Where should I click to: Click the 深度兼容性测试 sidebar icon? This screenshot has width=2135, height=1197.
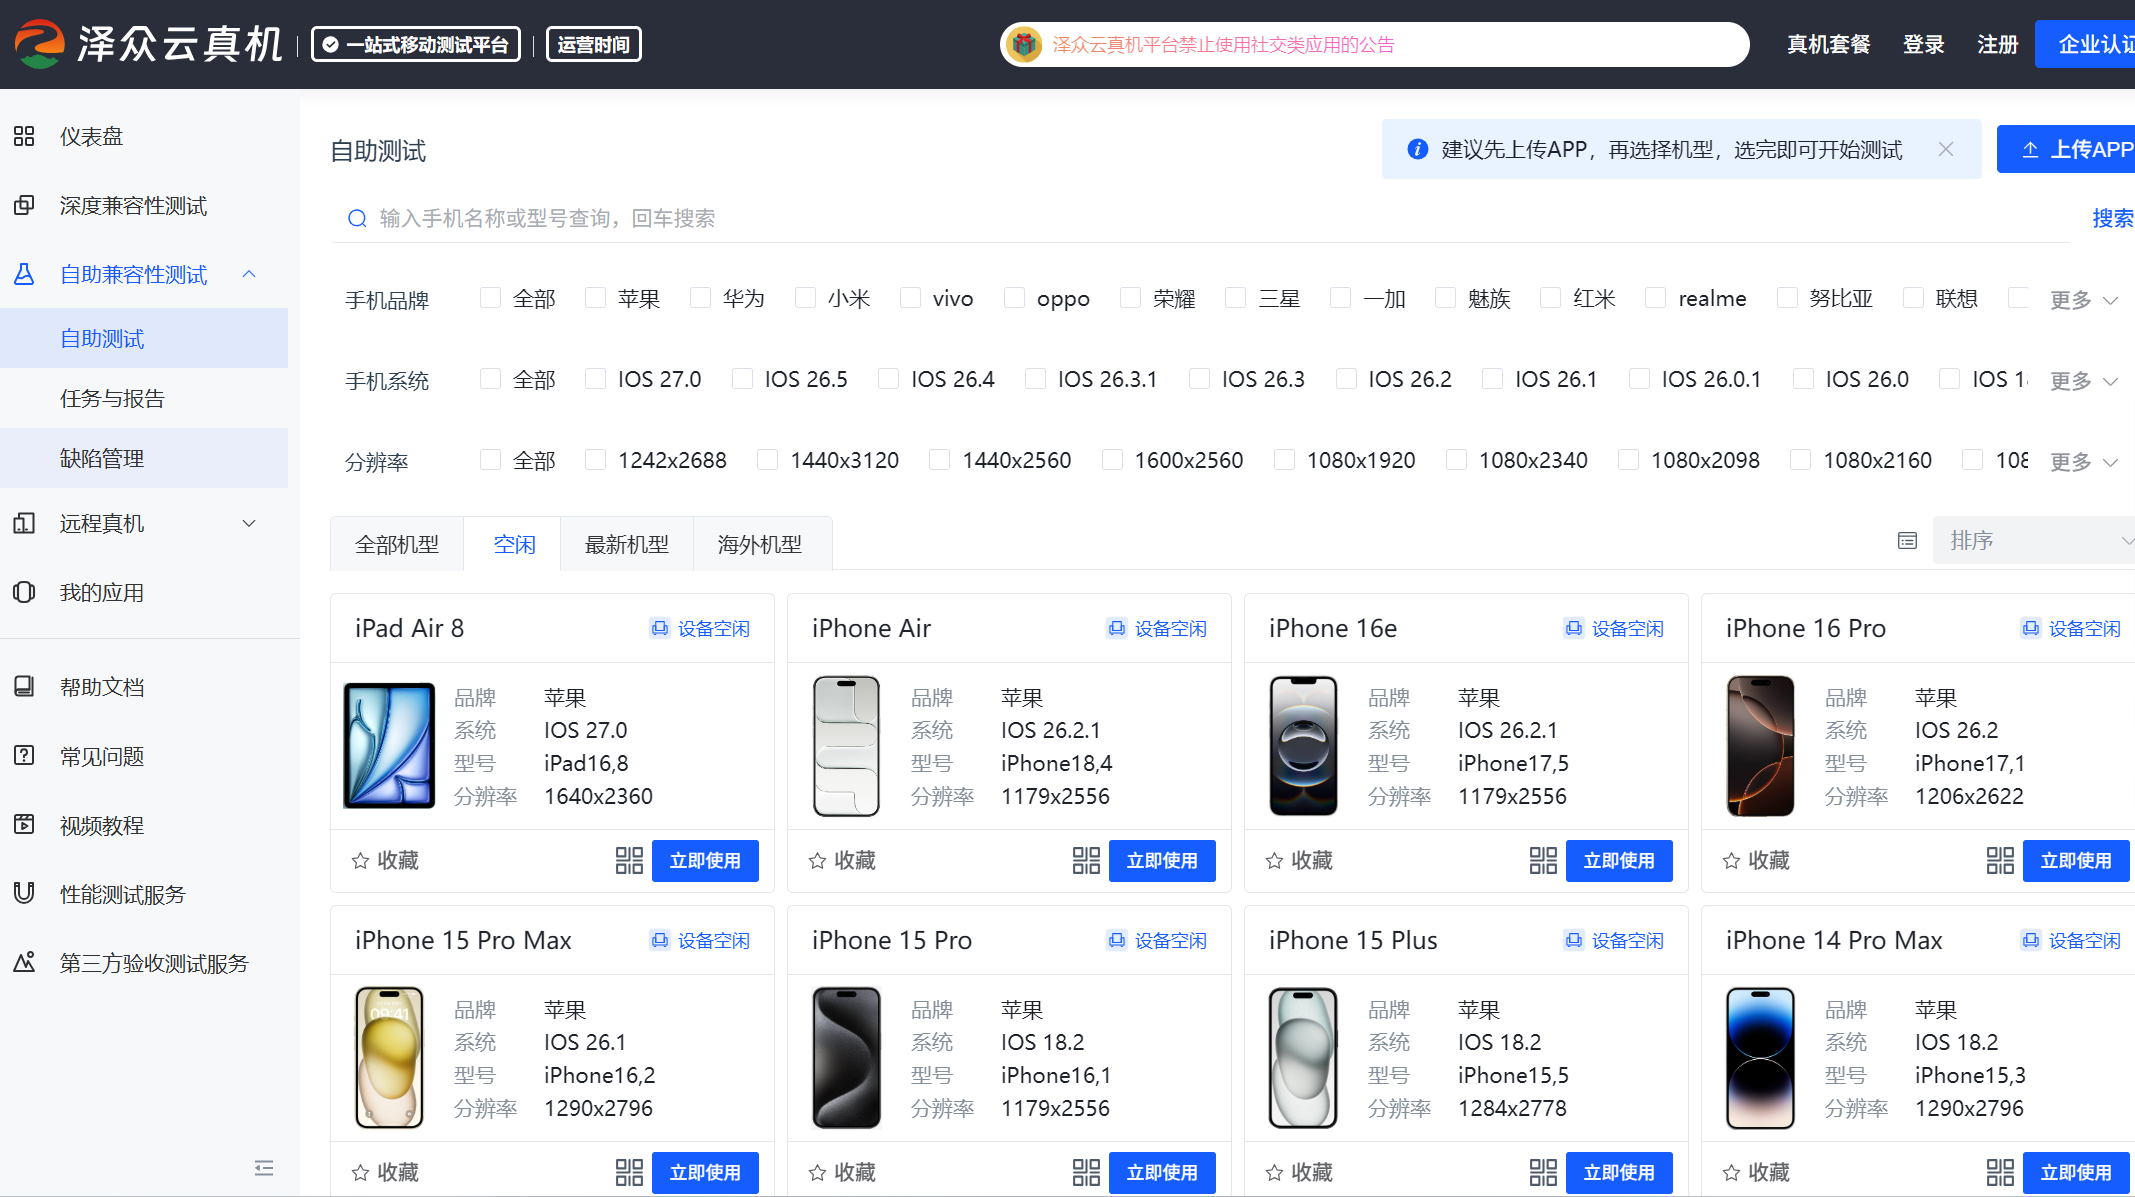(x=24, y=205)
